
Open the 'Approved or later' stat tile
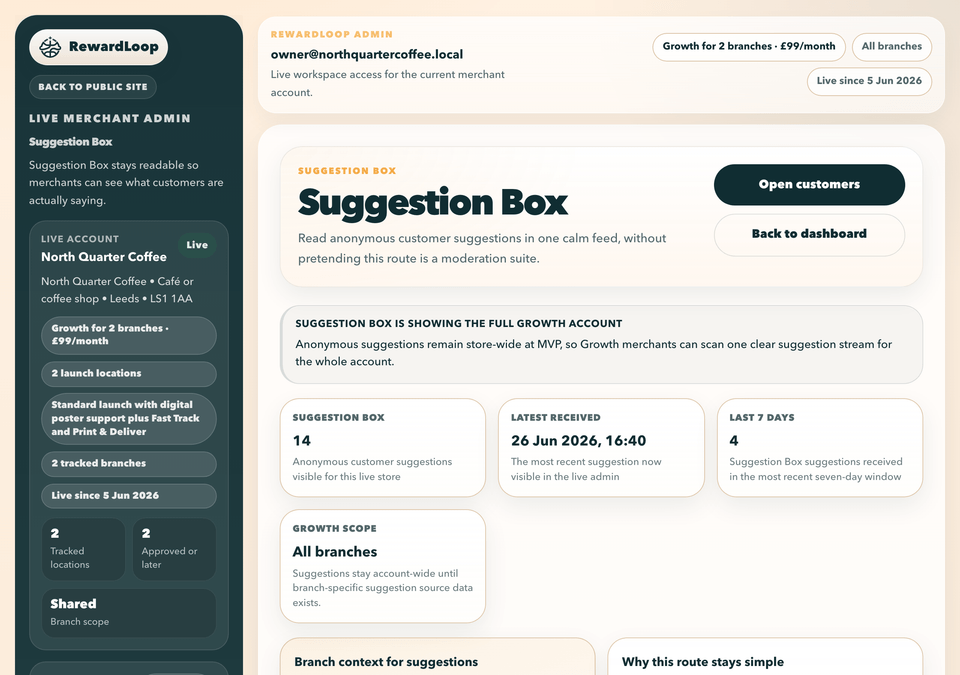(174, 549)
